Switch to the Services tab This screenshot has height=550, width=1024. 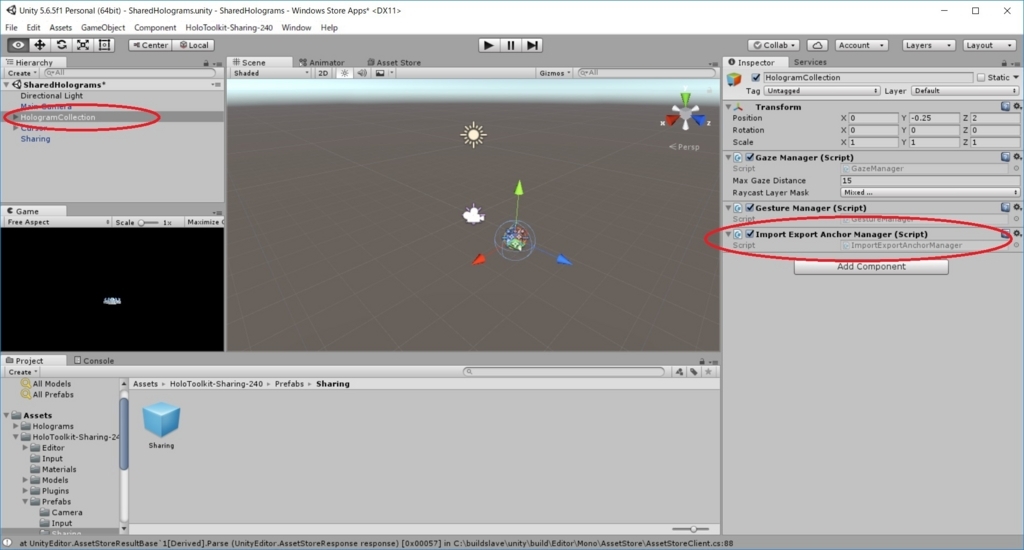pos(810,62)
